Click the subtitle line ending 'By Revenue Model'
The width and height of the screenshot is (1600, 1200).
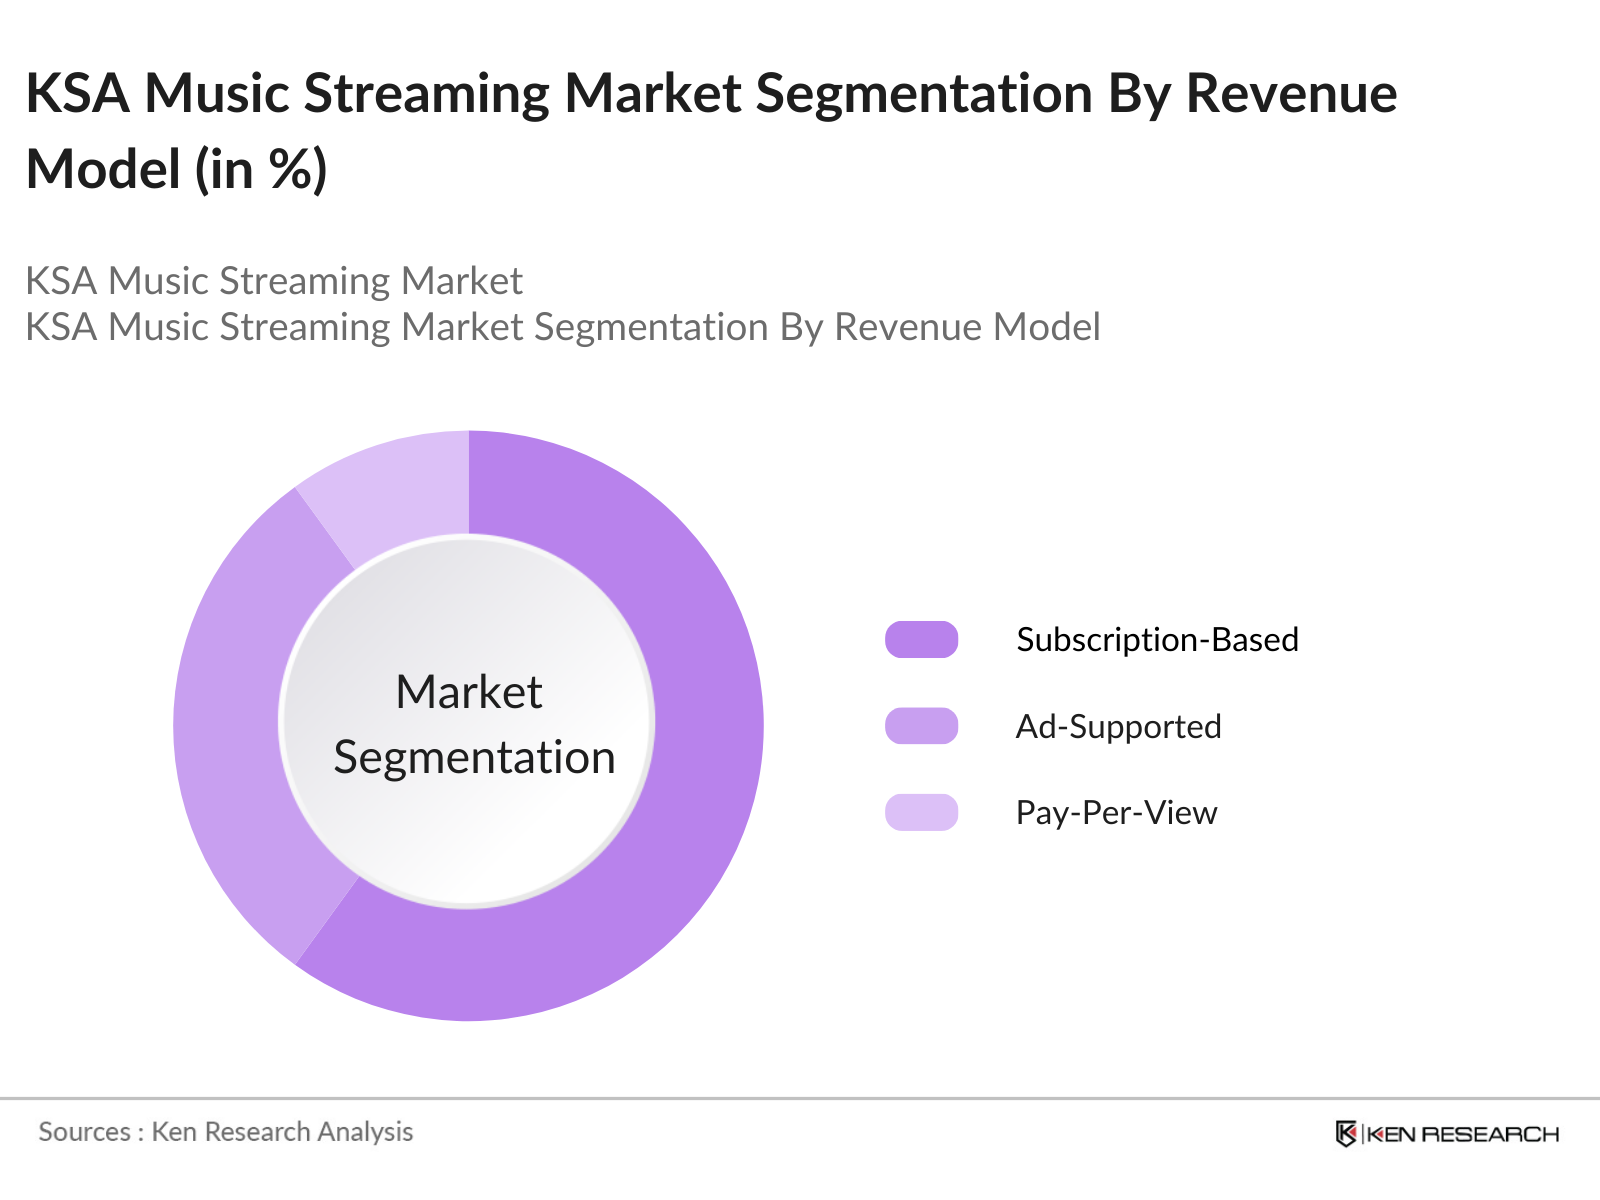click(562, 327)
